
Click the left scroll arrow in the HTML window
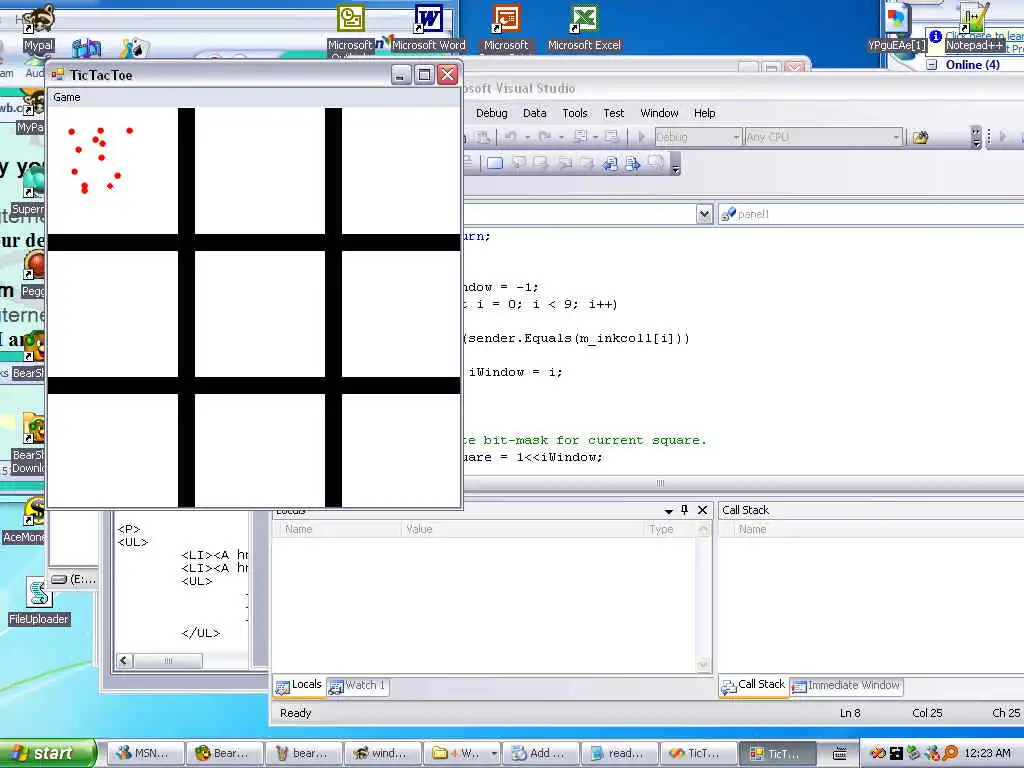tap(125, 661)
